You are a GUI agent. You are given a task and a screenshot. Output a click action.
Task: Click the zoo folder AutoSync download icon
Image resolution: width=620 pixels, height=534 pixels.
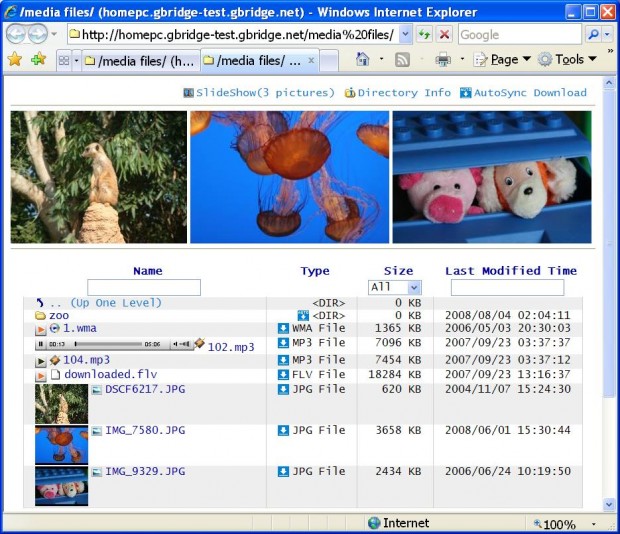tap(303, 315)
